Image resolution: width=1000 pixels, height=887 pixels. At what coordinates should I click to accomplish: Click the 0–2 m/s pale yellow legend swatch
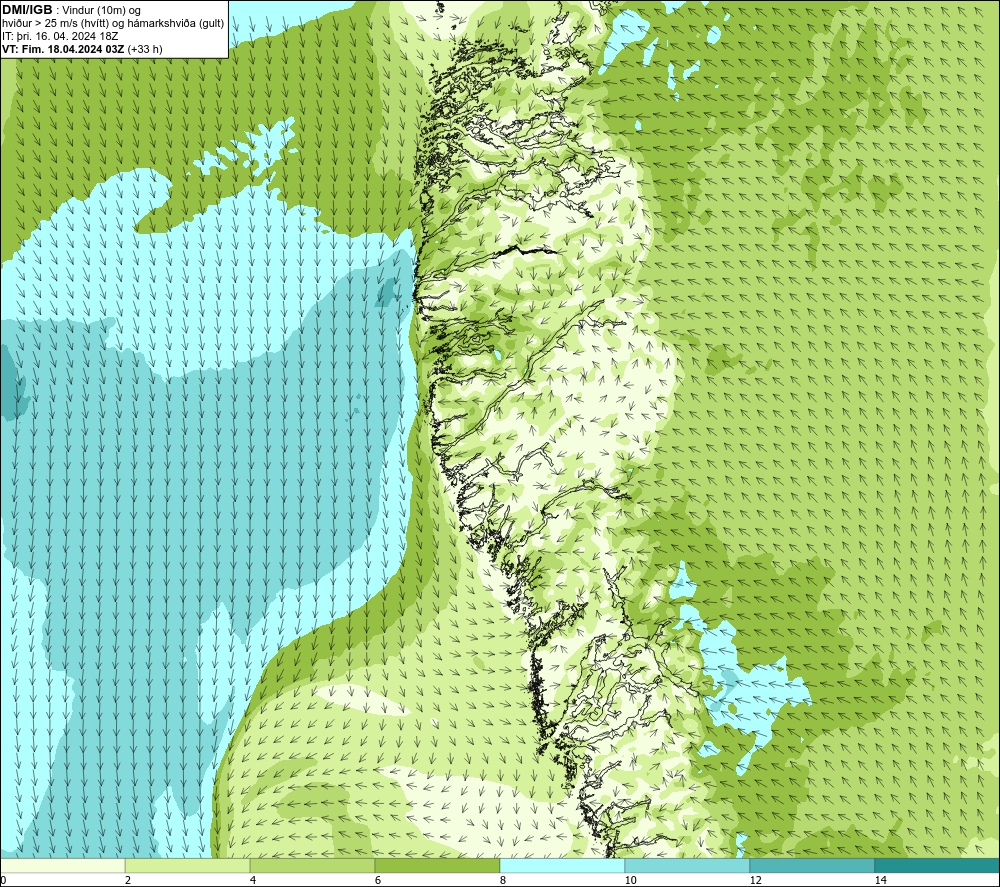62,865
